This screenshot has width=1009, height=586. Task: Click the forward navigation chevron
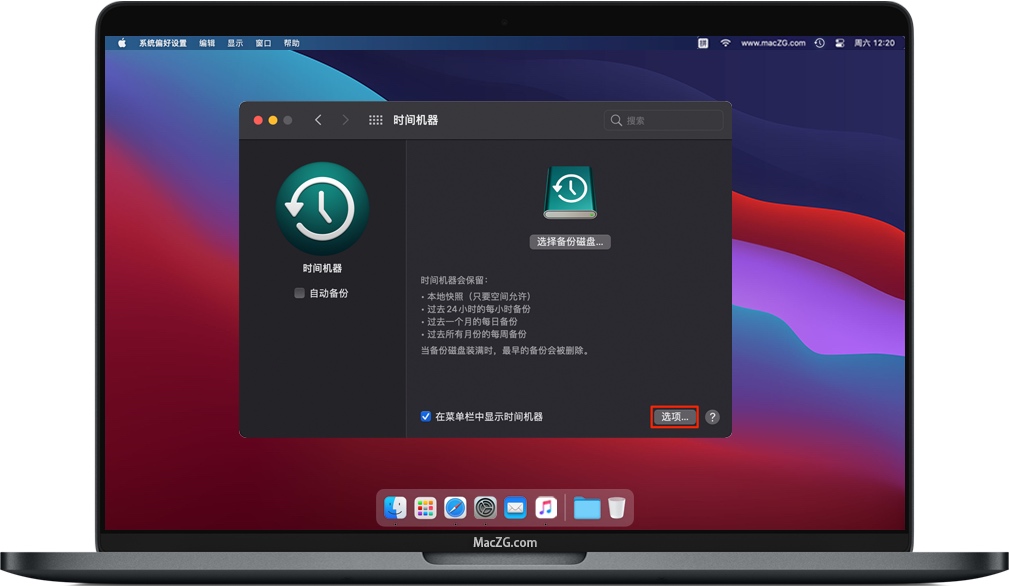pos(345,119)
